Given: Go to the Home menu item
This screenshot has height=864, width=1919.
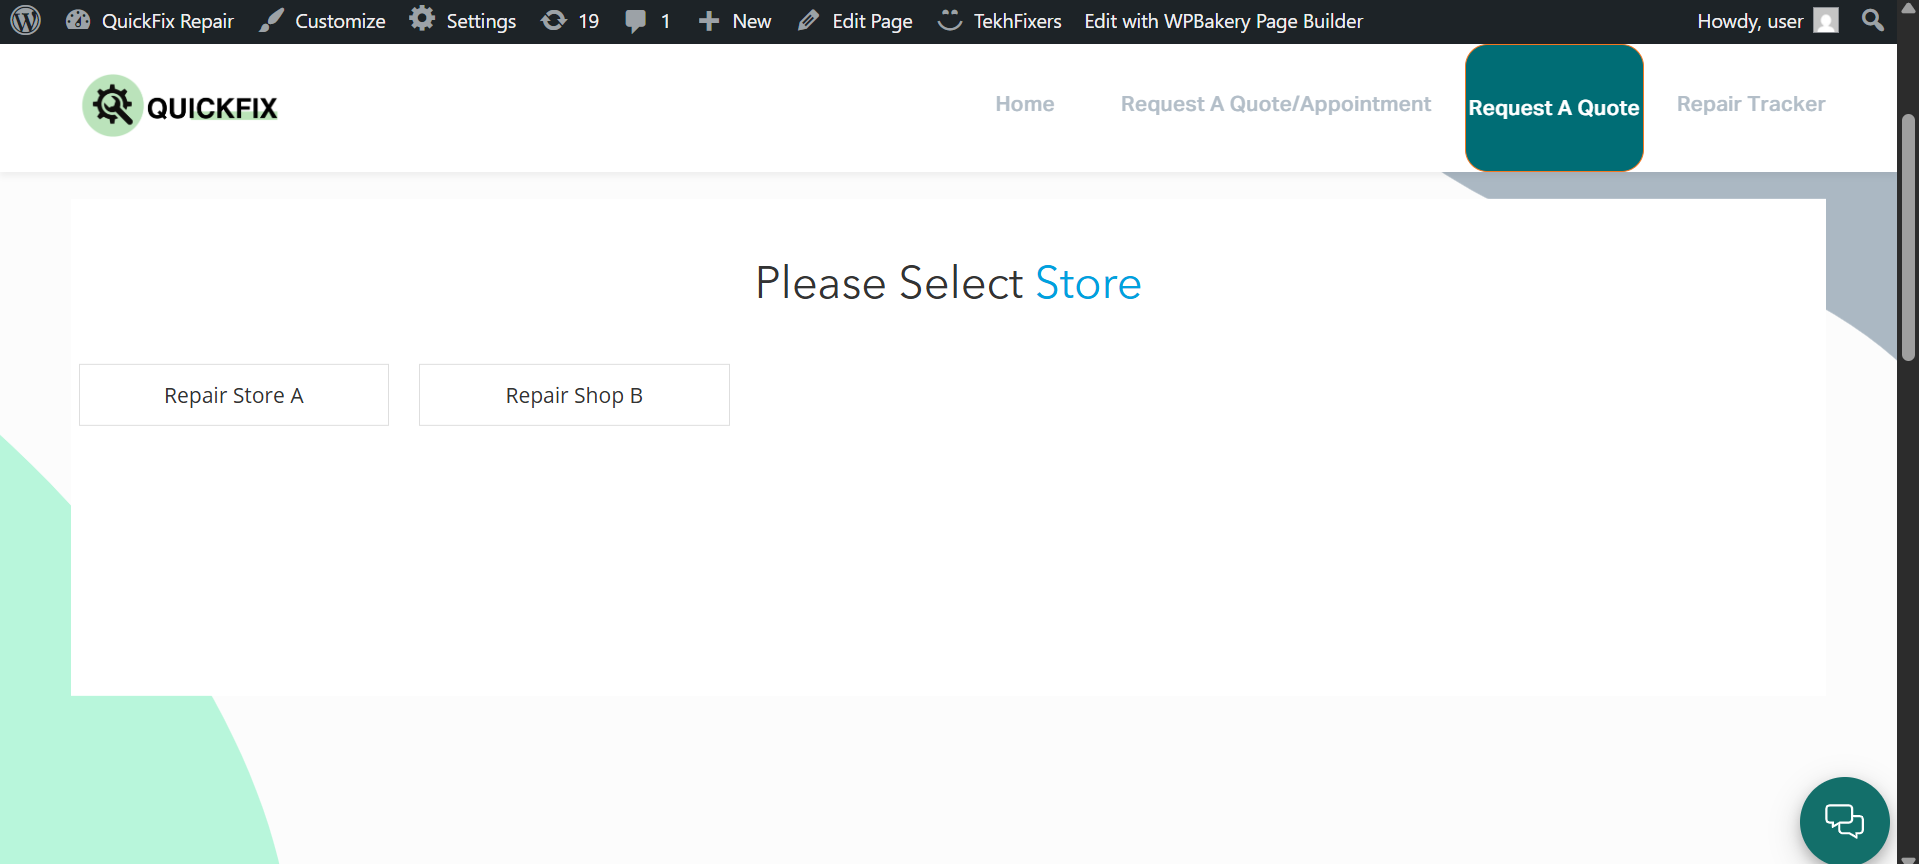Looking at the screenshot, I should tap(1024, 104).
